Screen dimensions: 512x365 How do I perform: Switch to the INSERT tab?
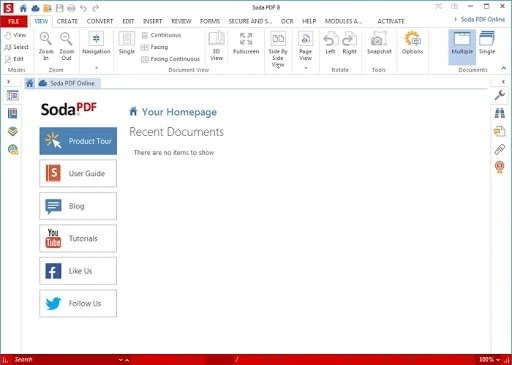pyautogui.click(x=152, y=21)
